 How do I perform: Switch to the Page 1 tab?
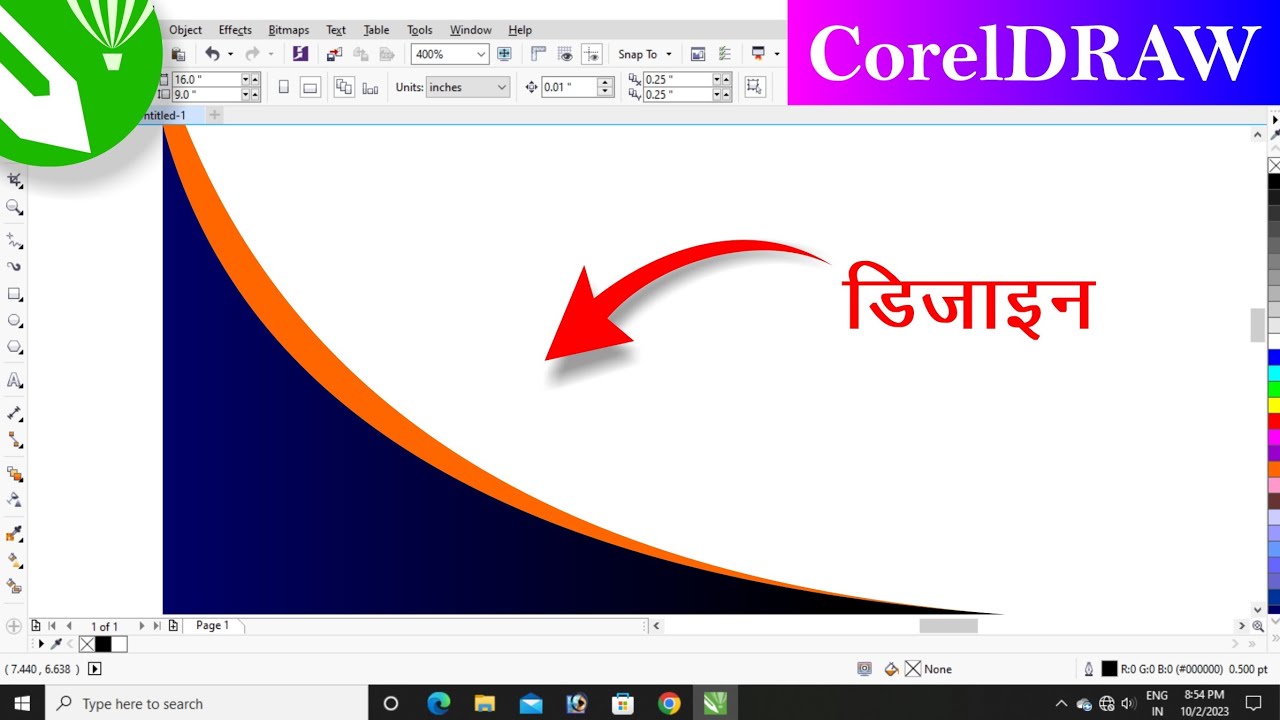[x=212, y=626]
